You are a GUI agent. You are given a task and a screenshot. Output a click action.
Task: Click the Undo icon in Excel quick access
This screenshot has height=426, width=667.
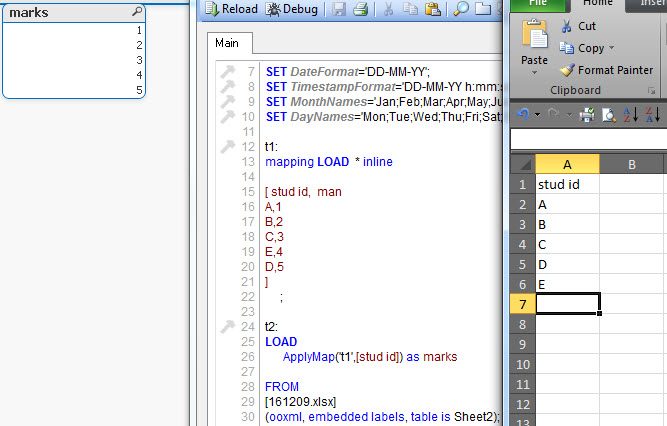coord(523,114)
